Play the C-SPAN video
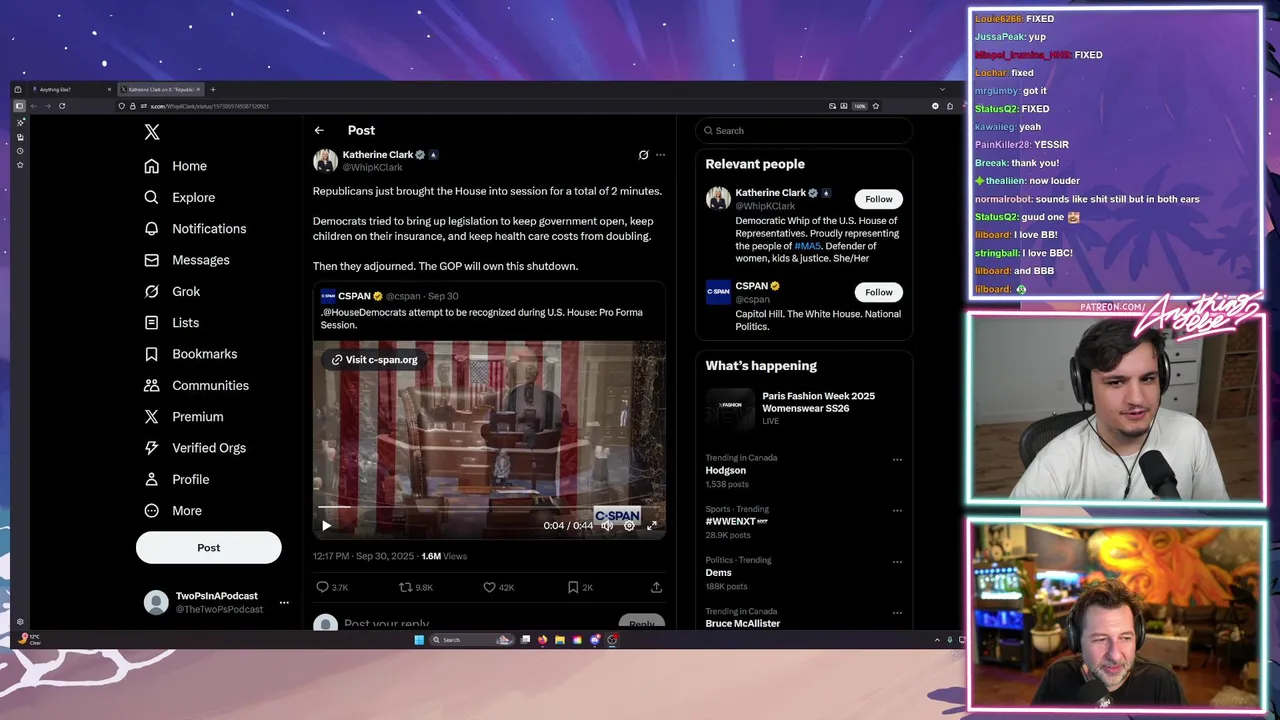 pyautogui.click(x=326, y=525)
